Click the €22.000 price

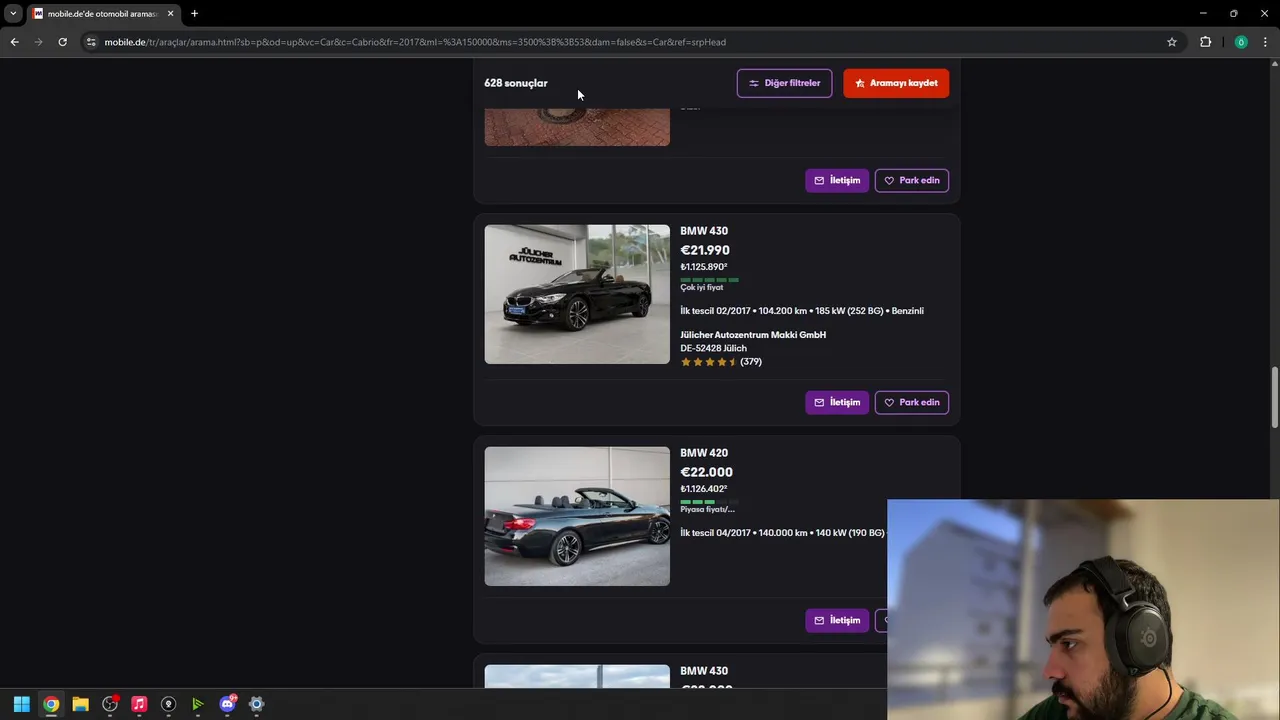[x=706, y=472]
